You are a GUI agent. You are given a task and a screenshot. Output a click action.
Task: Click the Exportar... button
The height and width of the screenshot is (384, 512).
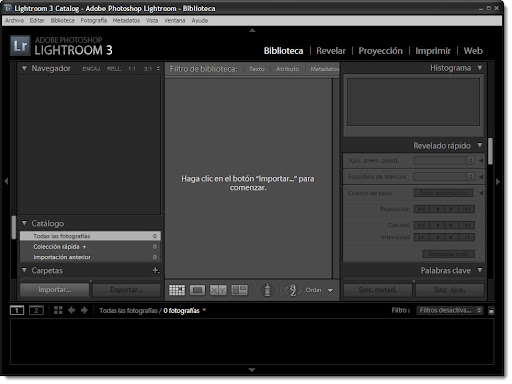126,290
